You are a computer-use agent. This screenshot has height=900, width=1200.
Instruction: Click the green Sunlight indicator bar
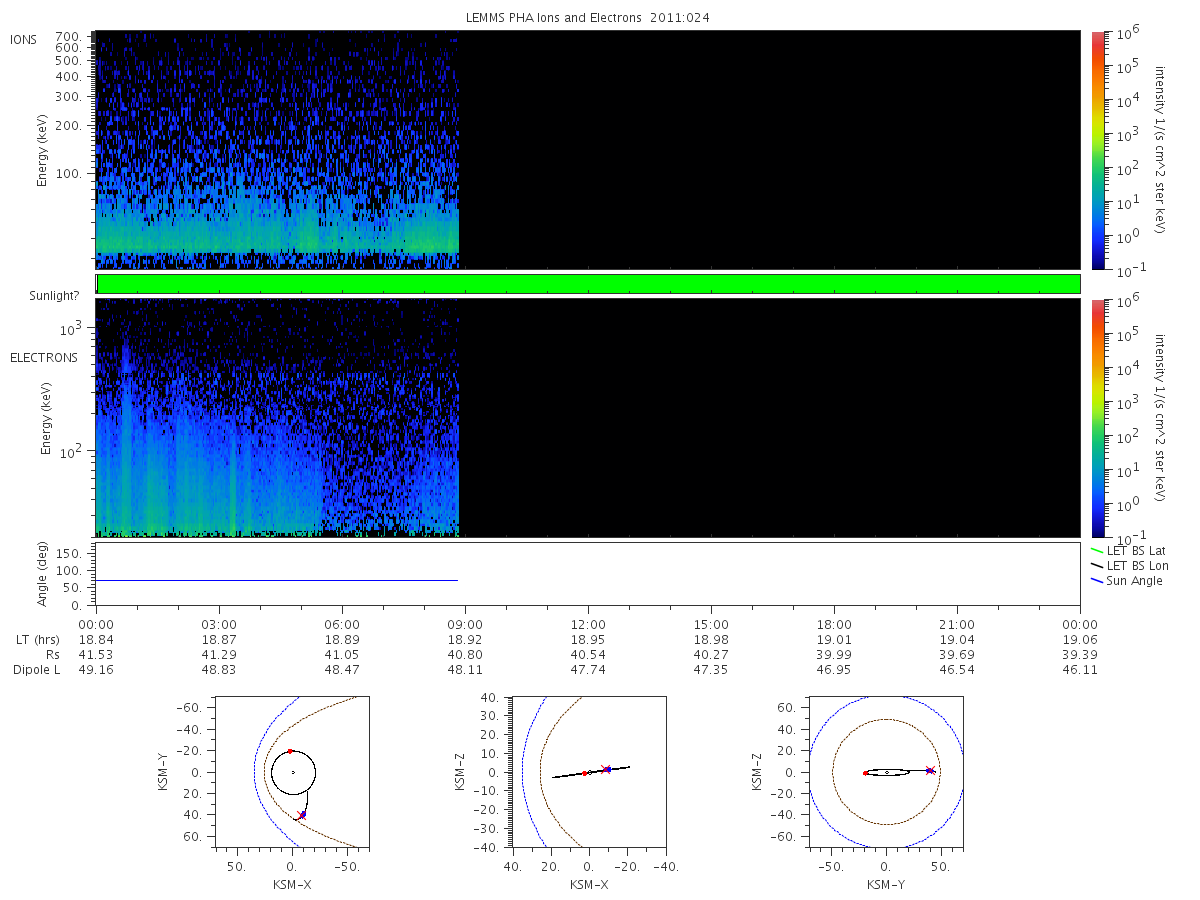click(x=588, y=284)
